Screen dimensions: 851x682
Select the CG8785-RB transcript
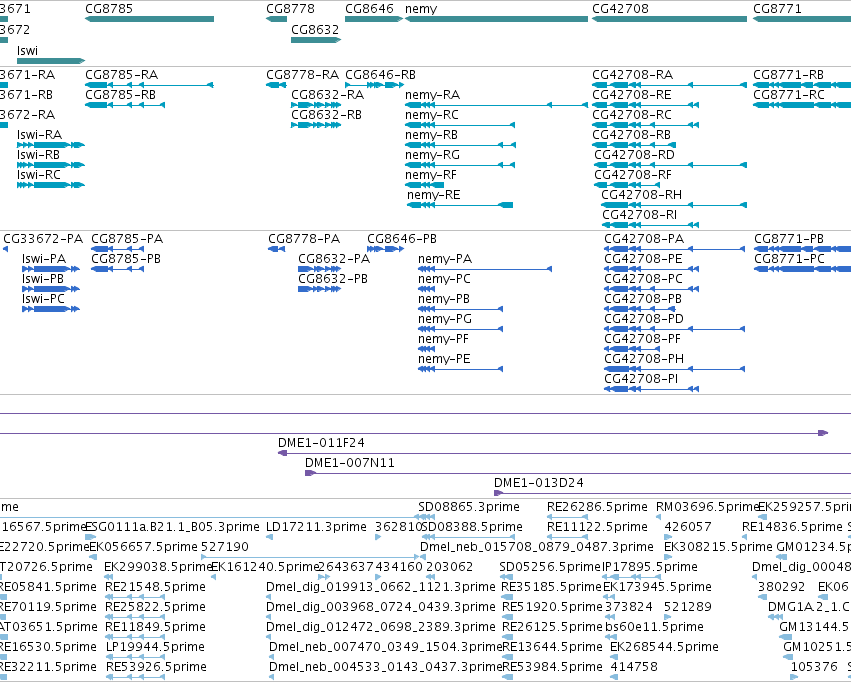pos(125,105)
